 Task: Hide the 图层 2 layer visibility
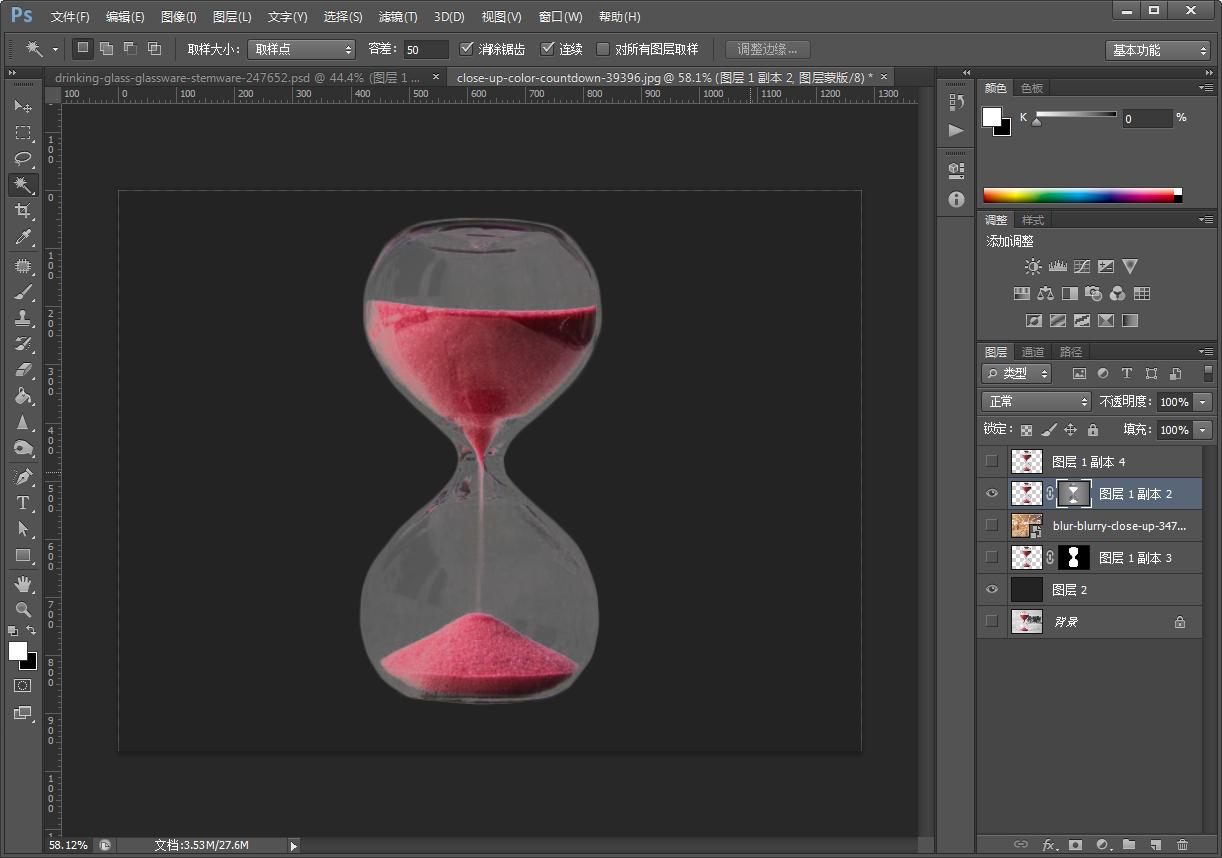[x=991, y=590]
